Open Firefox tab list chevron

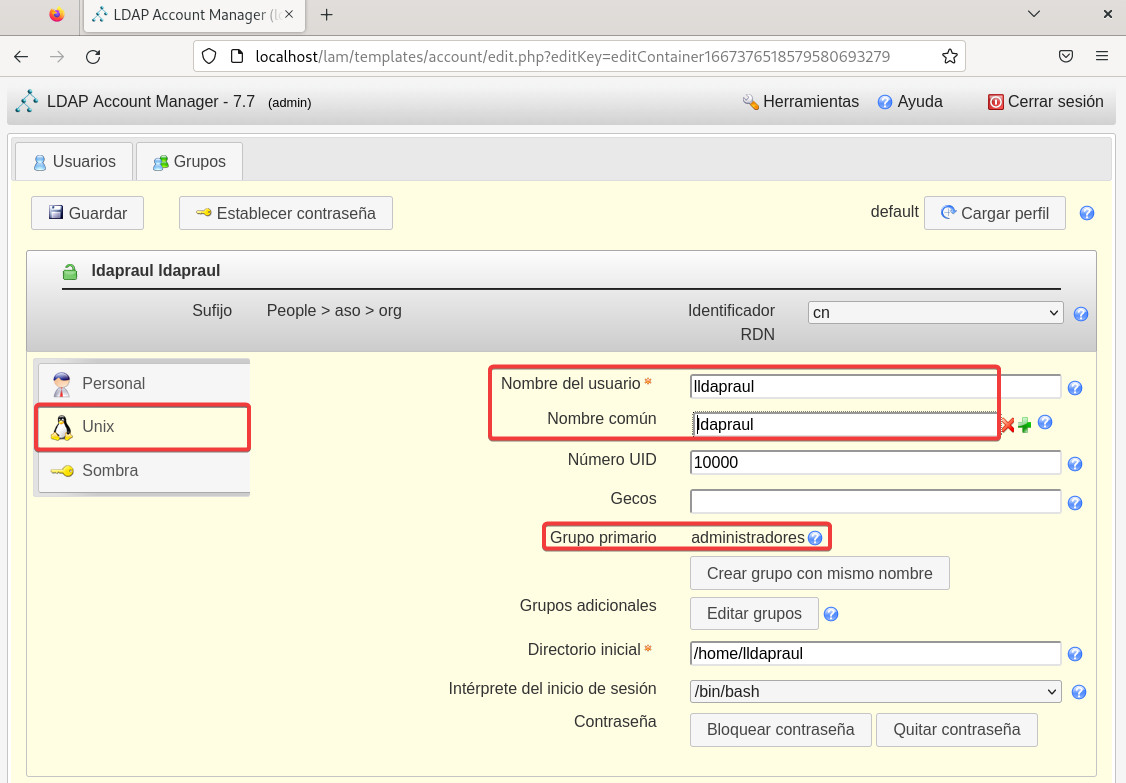1034,14
